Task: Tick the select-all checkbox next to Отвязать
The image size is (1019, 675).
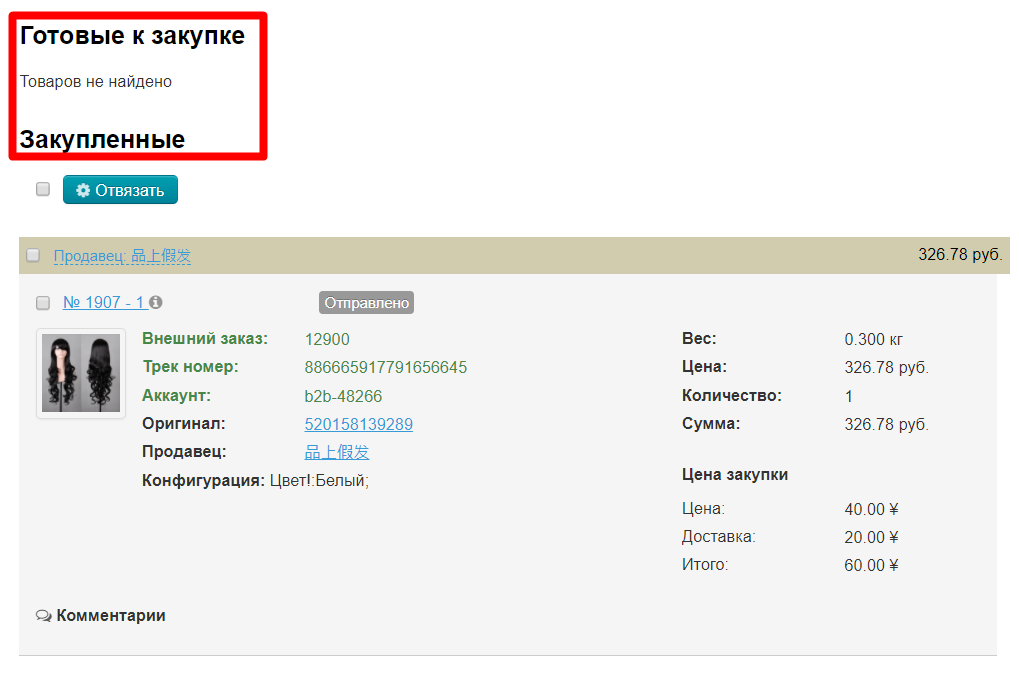Action: coord(43,189)
